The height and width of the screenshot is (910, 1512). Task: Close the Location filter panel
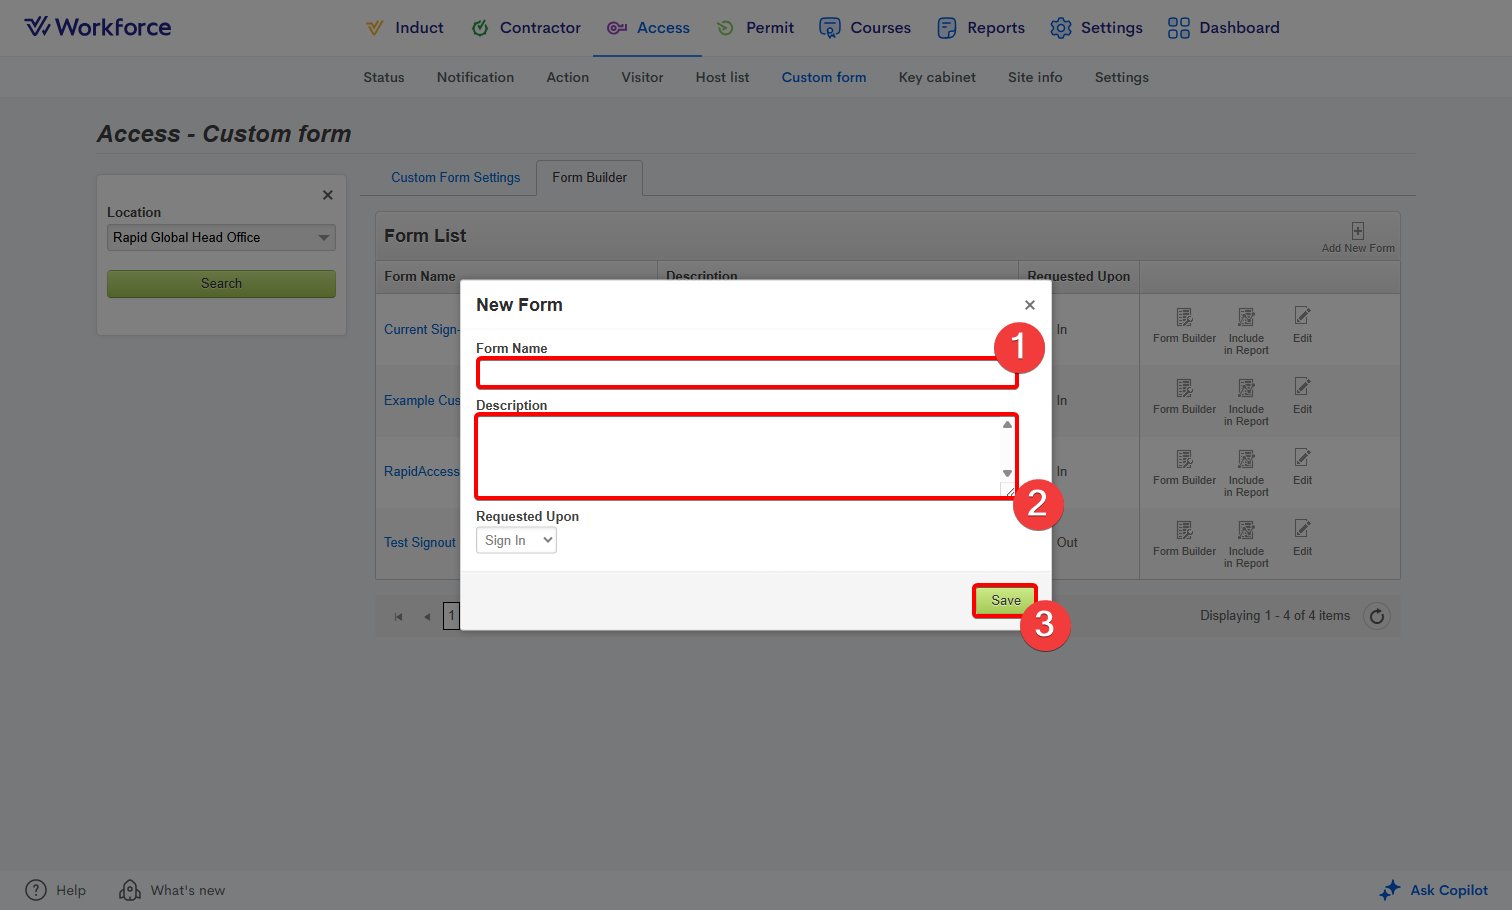(327, 195)
